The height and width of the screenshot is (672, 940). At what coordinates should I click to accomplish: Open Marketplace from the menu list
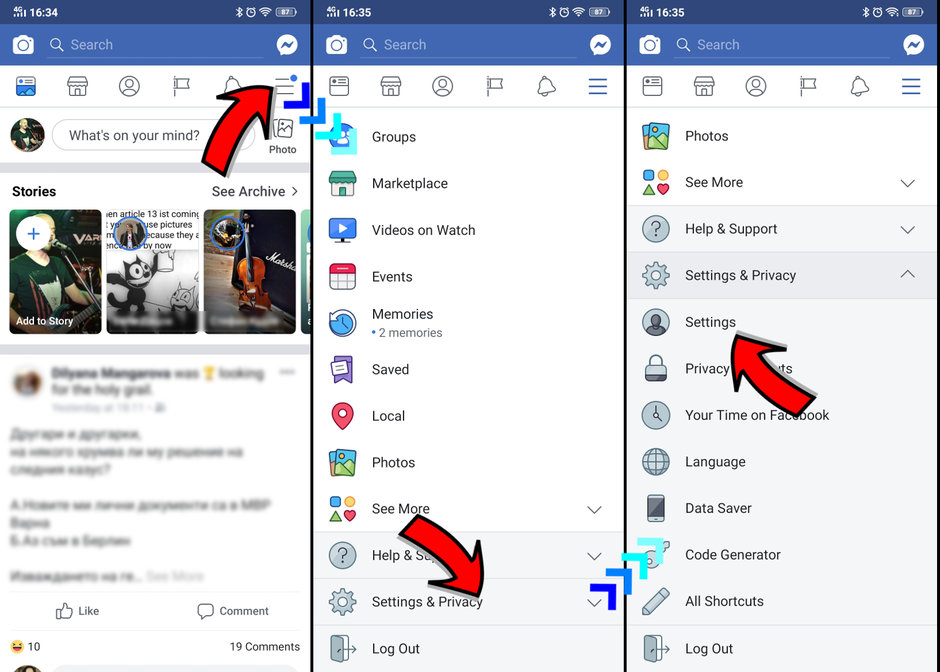pyautogui.click(x=469, y=183)
